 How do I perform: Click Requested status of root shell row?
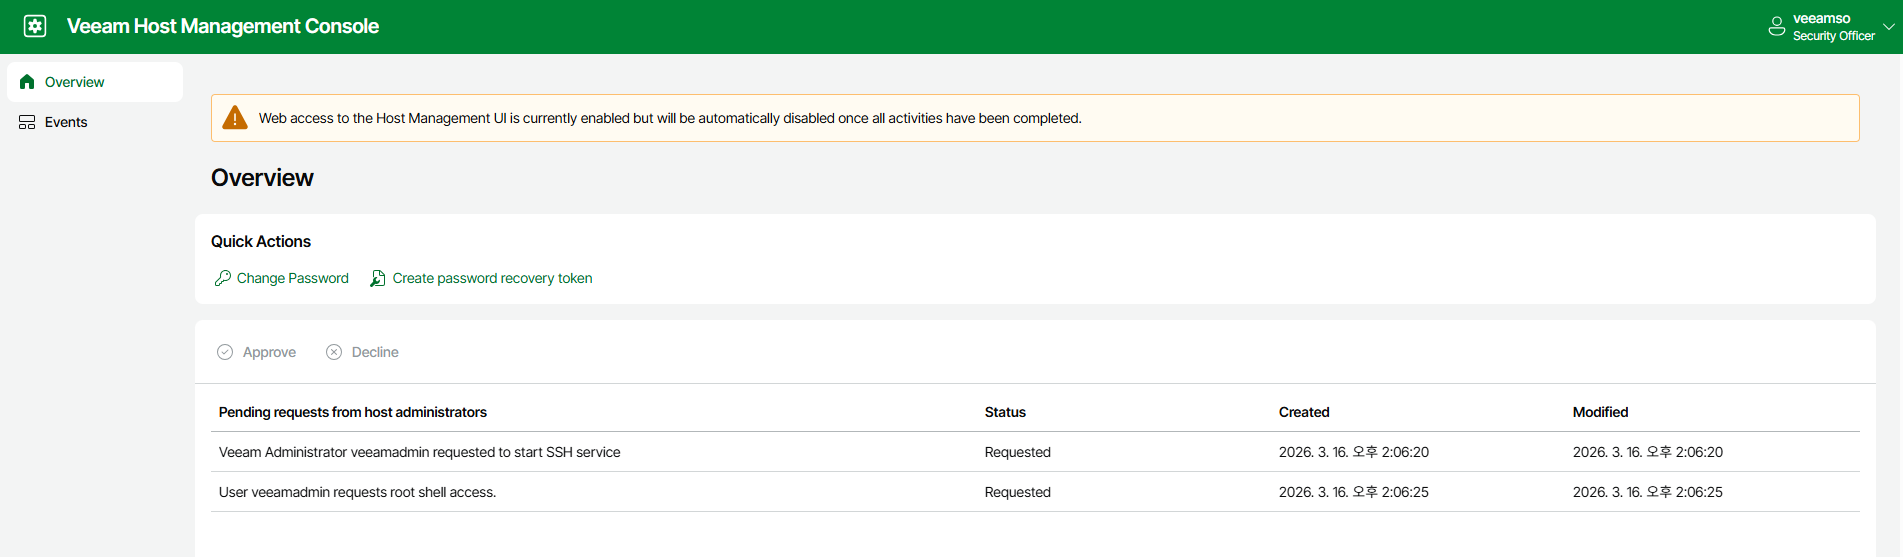point(1018,492)
